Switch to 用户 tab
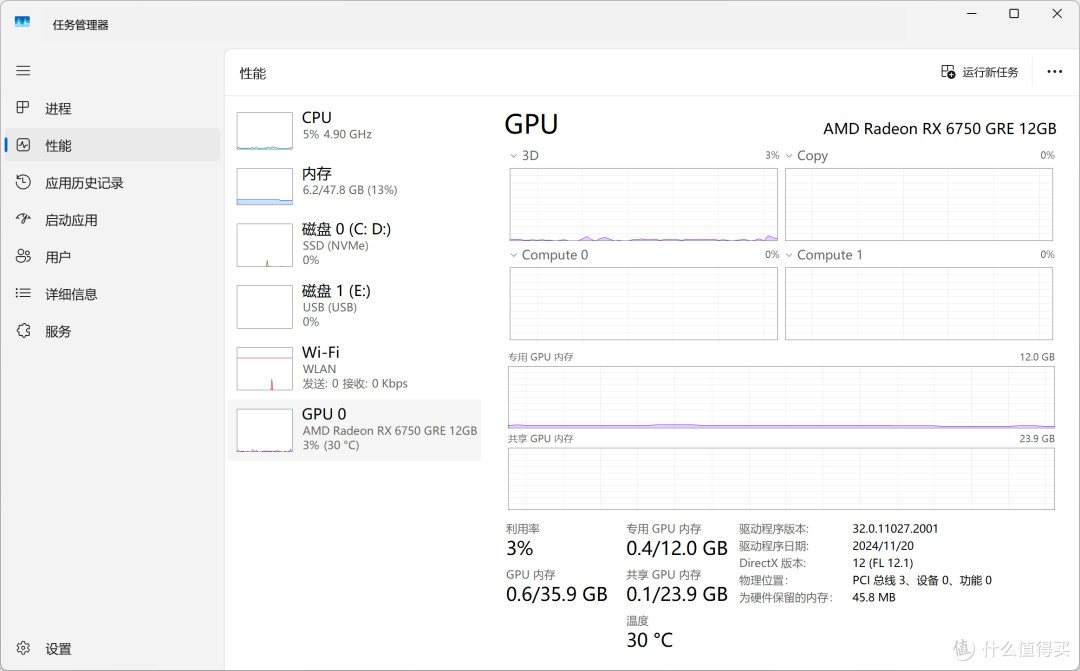Image resolution: width=1080 pixels, height=671 pixels. tap(112, 257)
